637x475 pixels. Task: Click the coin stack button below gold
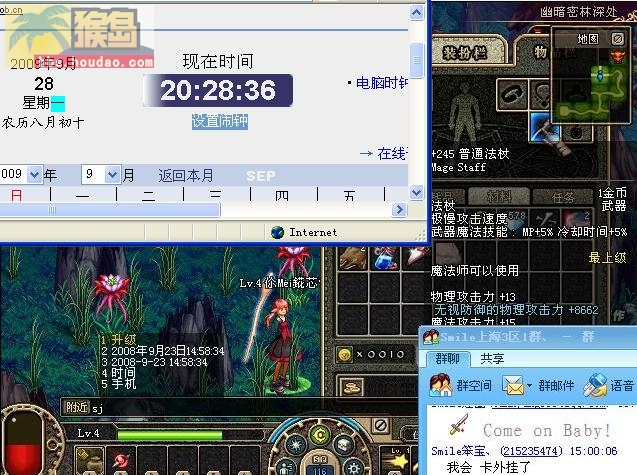coord(352,387)
